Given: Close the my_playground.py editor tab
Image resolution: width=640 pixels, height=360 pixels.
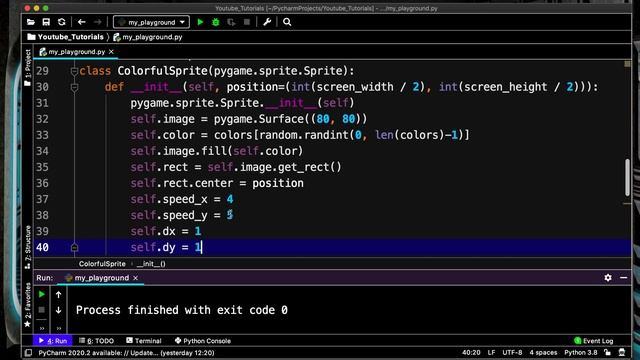Looking at the screenshot, I should [111, 52].
